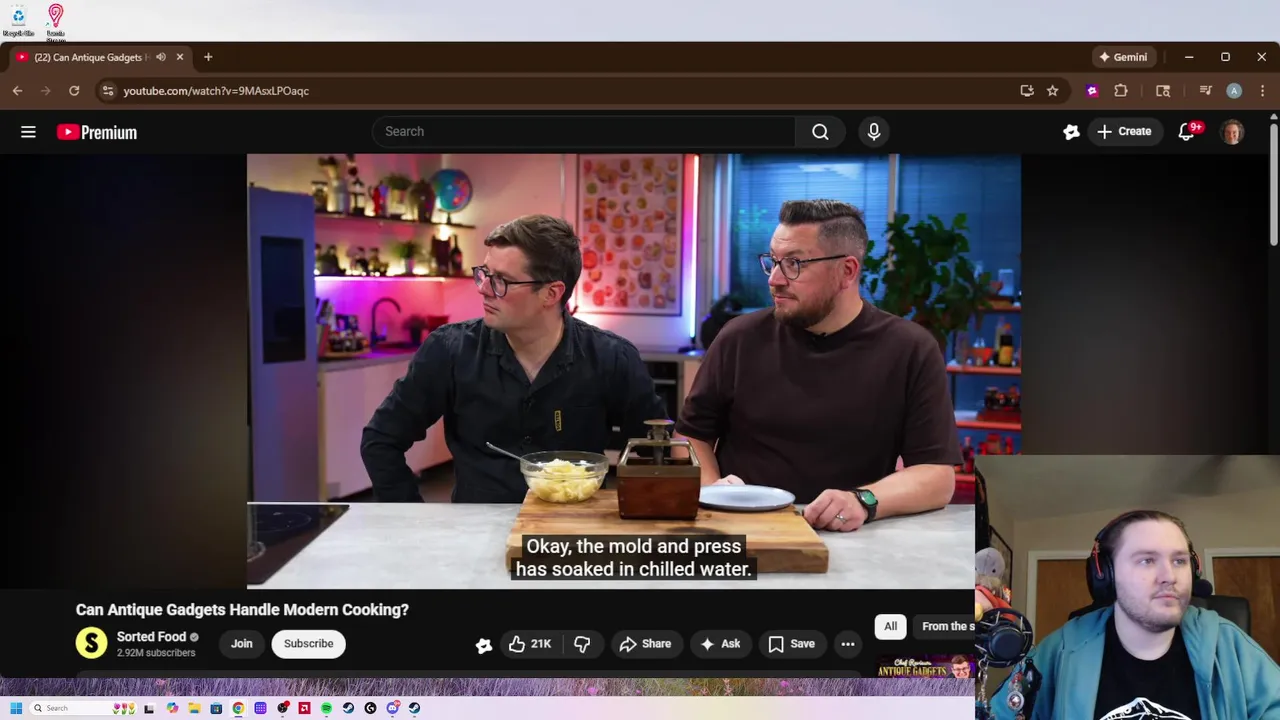This screenshot has height=720, width=1280.
Task: Click video title Can Antique Gadgets Handle Modern Cooking
Action: pos(242,609)
